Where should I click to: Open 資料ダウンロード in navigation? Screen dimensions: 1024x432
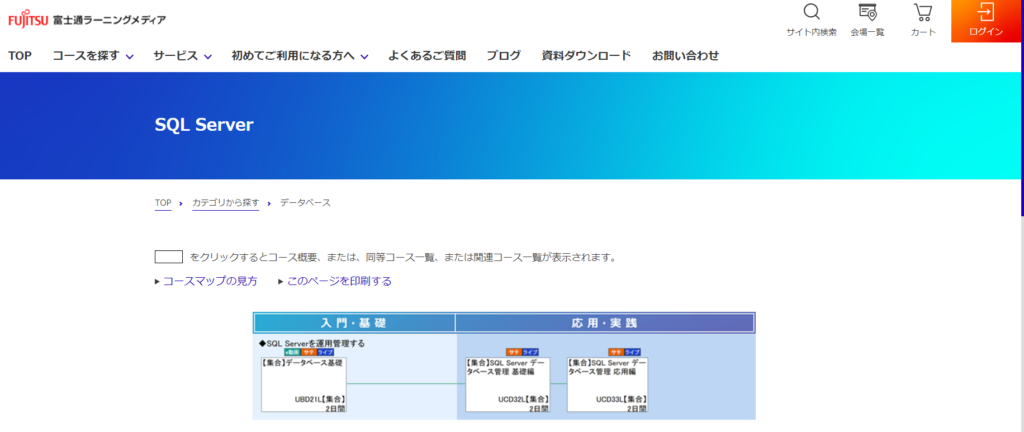(x=586, y=56)
